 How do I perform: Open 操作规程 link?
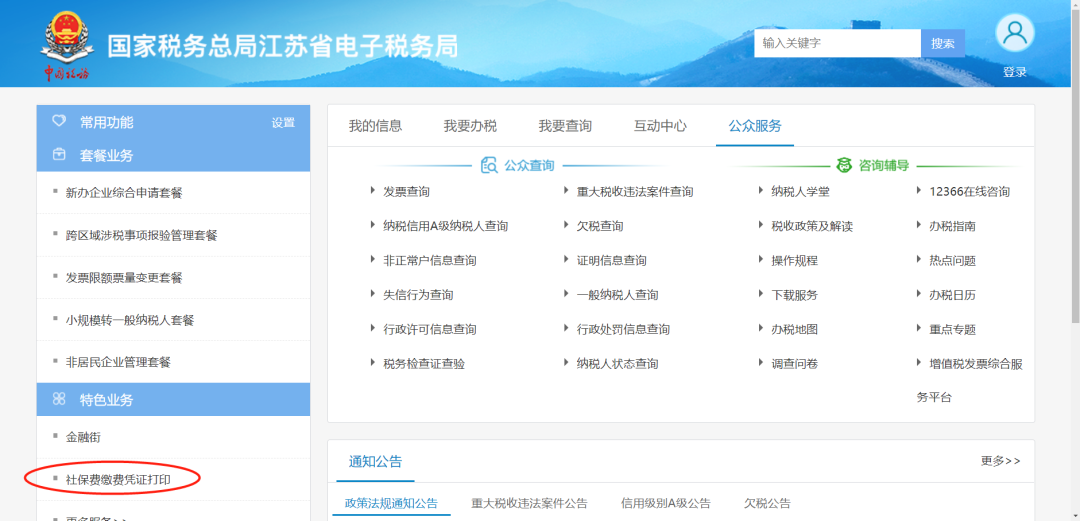tap(795, 260)
